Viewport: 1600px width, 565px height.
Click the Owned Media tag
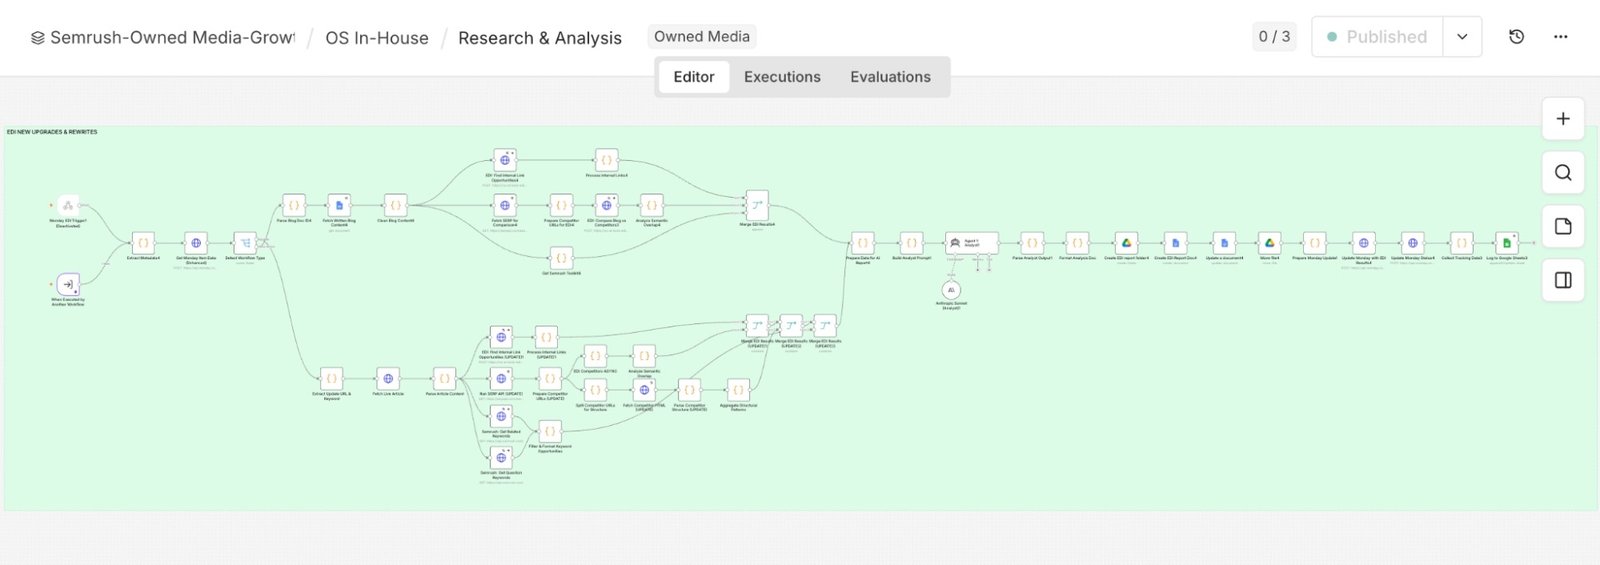click(702, 37)
